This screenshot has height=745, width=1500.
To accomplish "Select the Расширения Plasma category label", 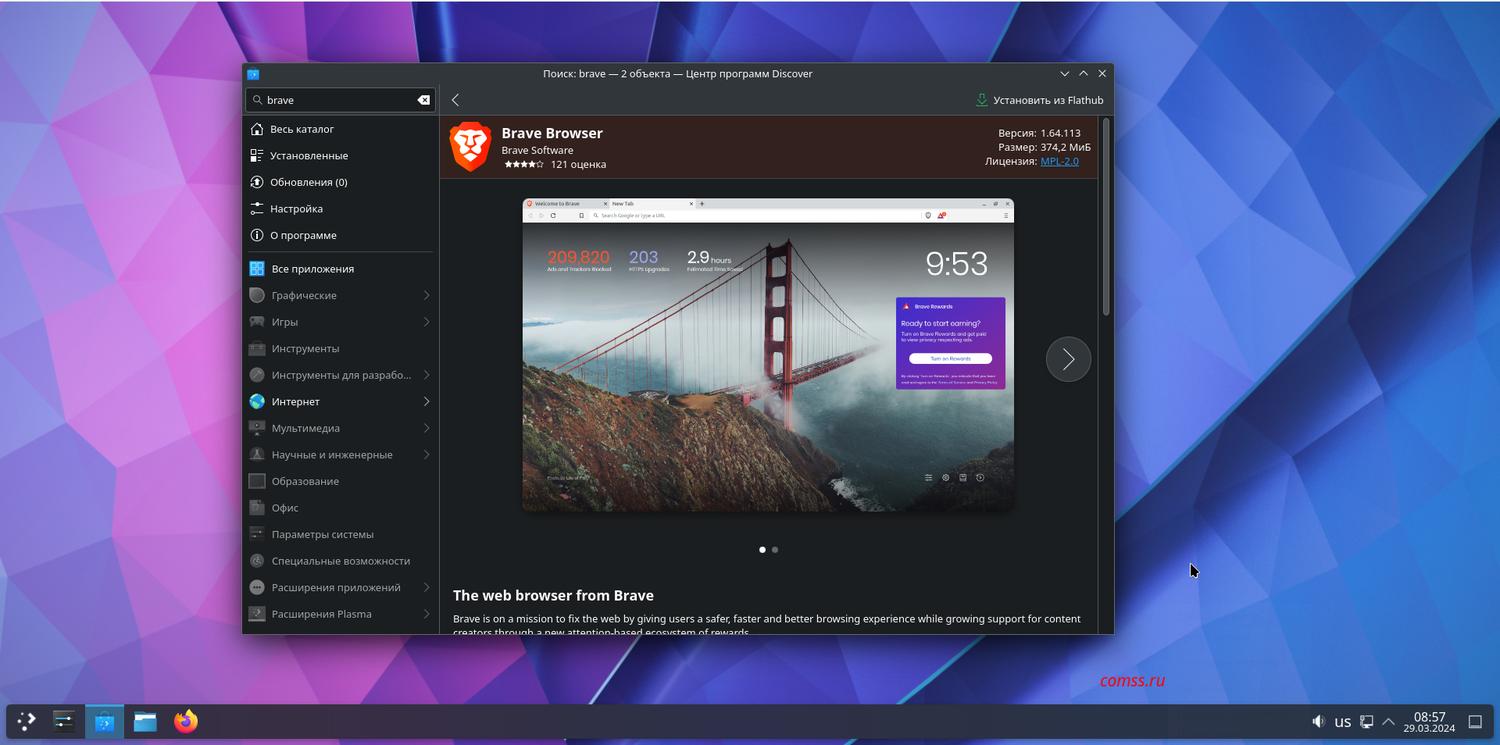I will tap(321, 614).
